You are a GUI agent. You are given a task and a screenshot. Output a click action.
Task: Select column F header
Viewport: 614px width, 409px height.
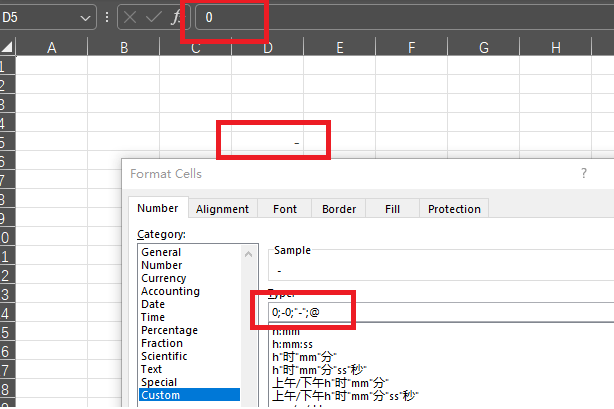pyautogui.click(x=412, y=47)
